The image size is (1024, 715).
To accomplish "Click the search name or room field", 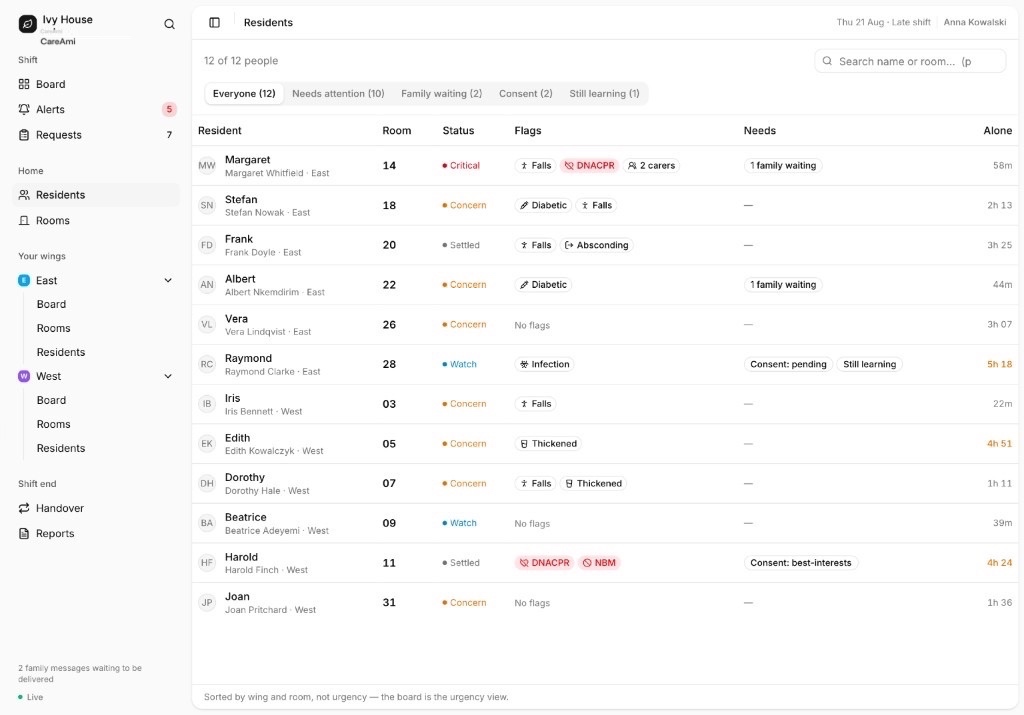I will (x=910, y=61).
